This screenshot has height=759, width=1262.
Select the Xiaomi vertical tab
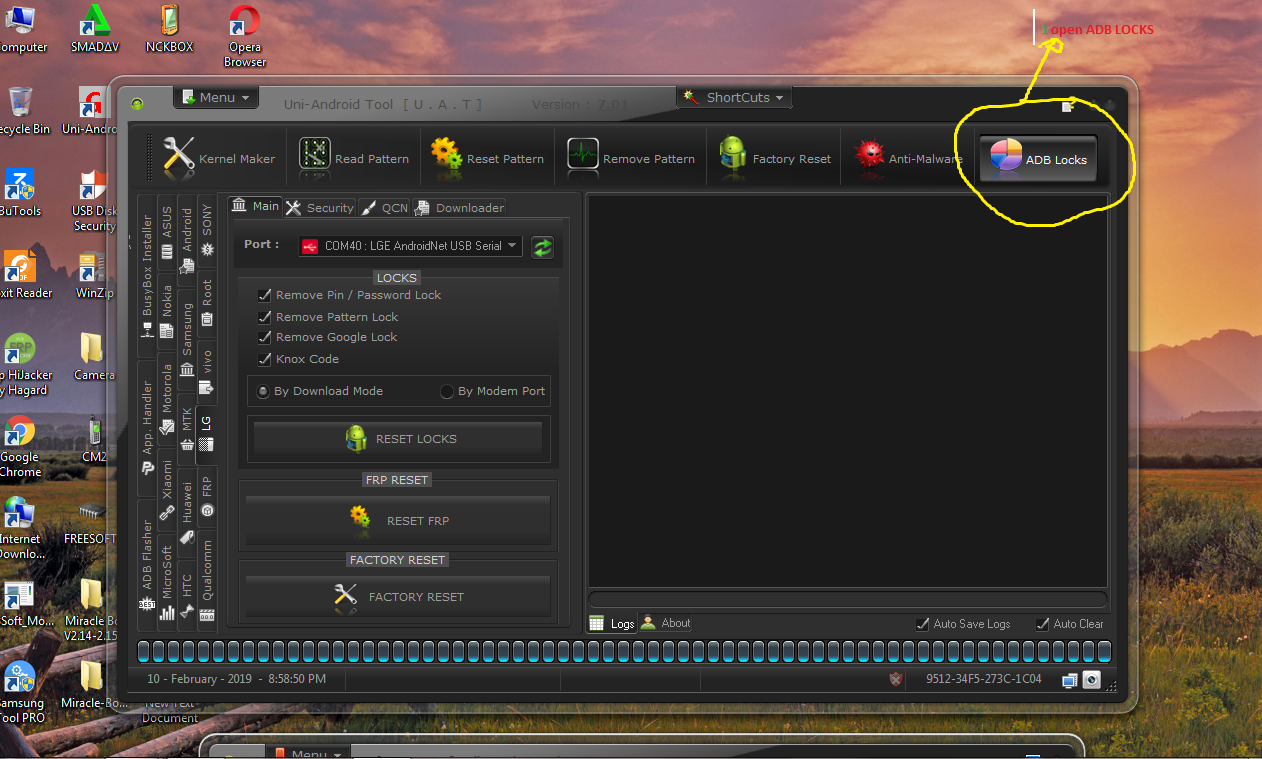(x=167, y=491)
